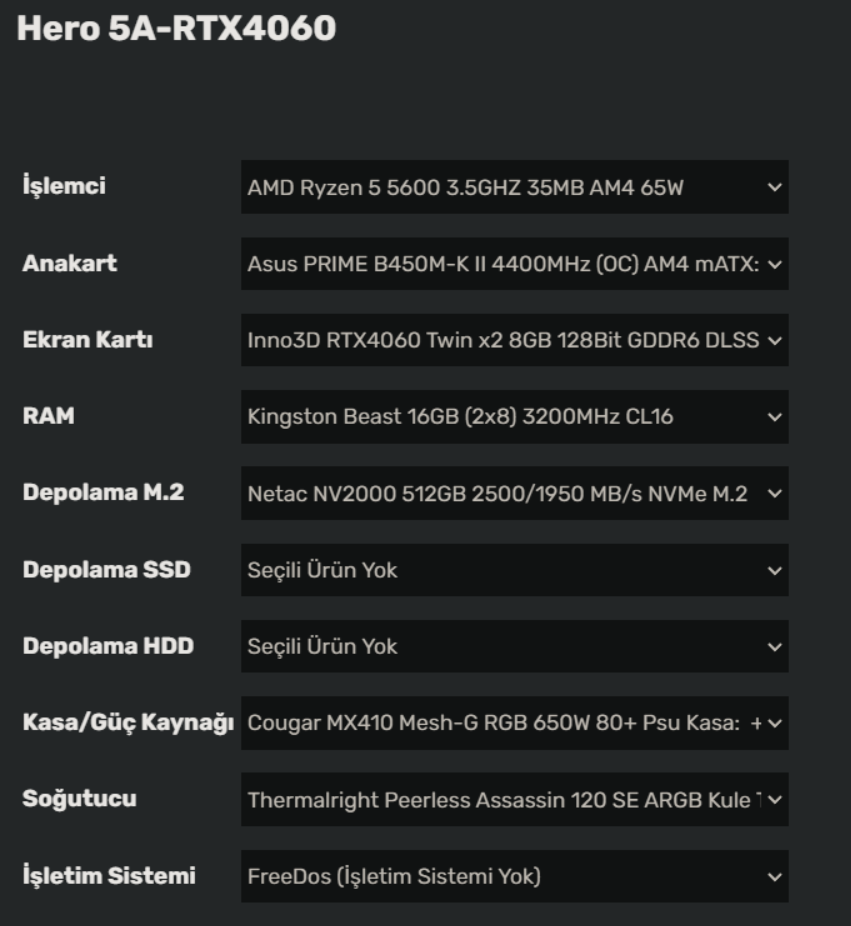Click the chevron arrow on İşlemci row
851x926 pixels.
click(x=775, y=187)
